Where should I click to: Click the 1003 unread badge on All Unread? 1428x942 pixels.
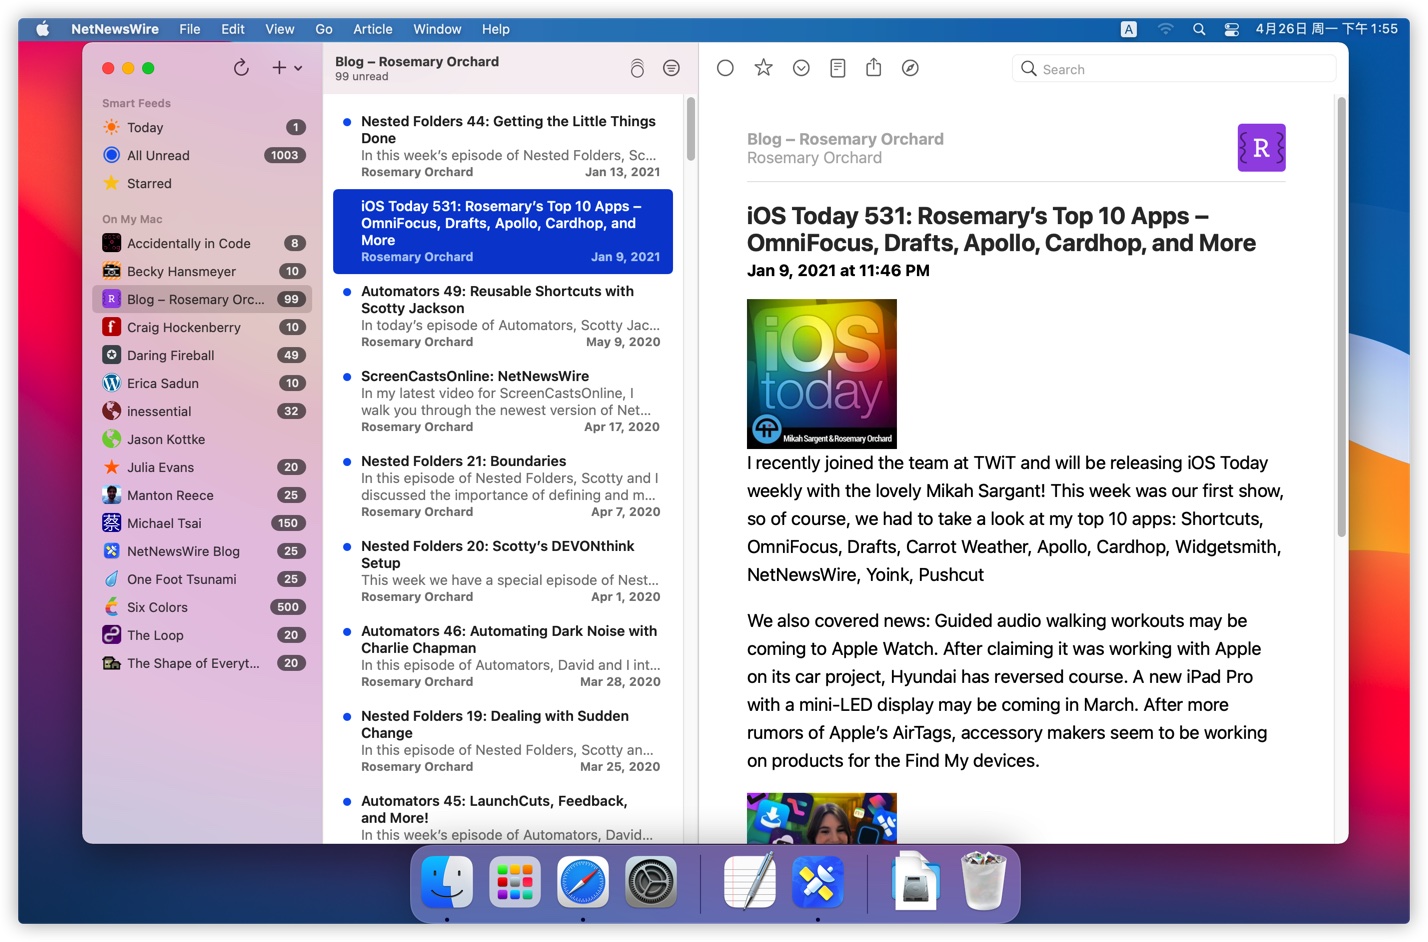pyautogui.click(x=285, y=155)
